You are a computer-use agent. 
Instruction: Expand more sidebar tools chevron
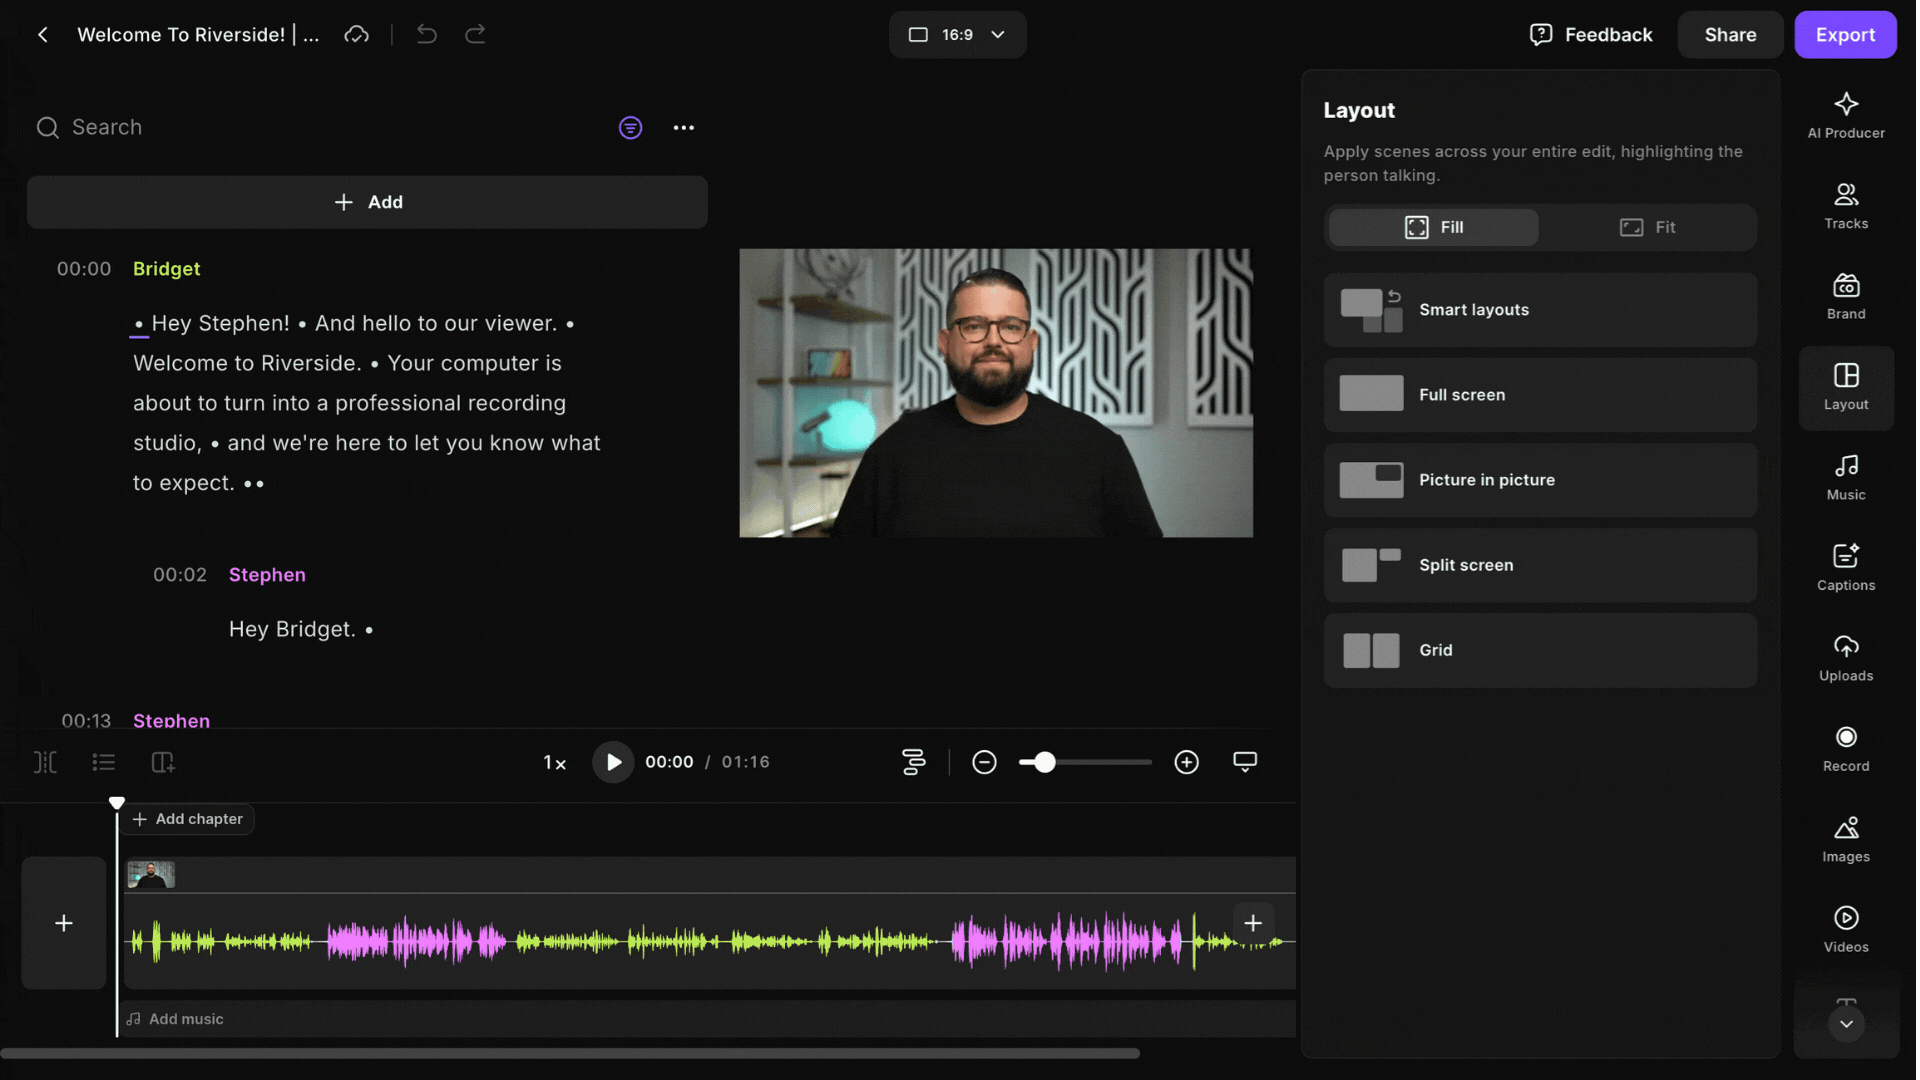tap(1846, 1024)
